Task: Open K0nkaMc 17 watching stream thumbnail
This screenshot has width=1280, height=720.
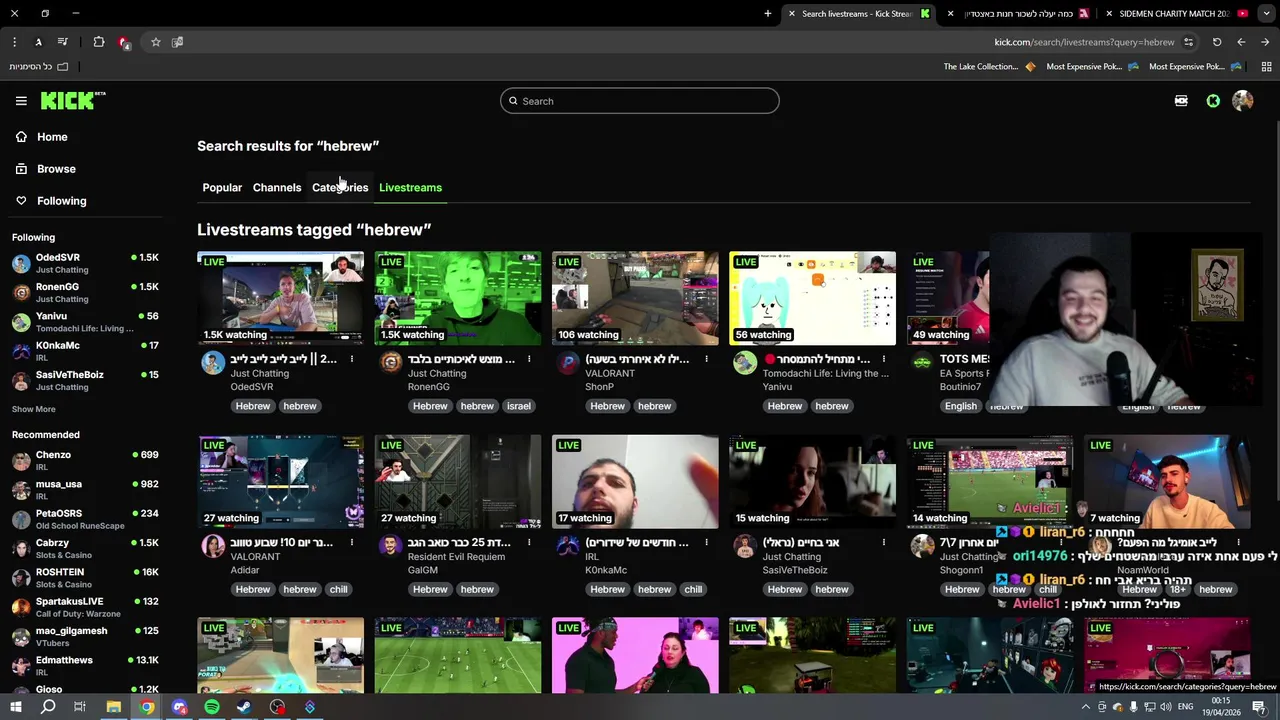Action: 635,481
